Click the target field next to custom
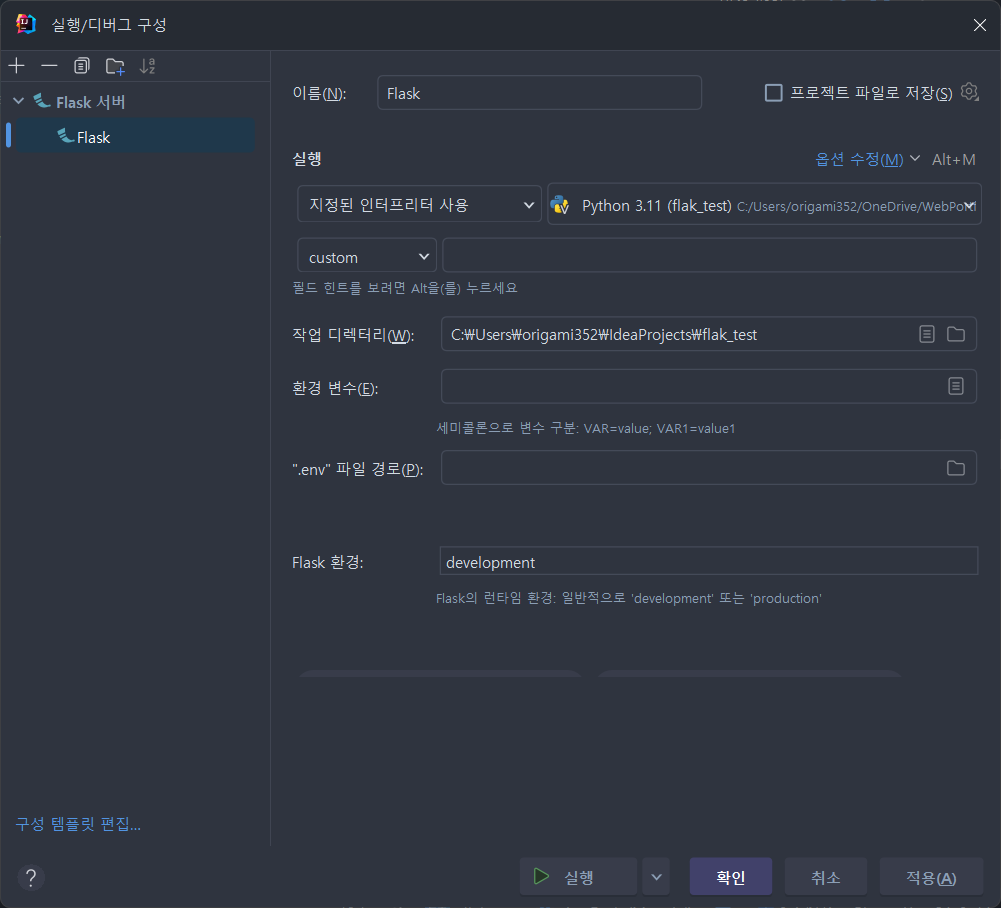Viewport: 1001px width, 908px height. click(x=709, y=255)
